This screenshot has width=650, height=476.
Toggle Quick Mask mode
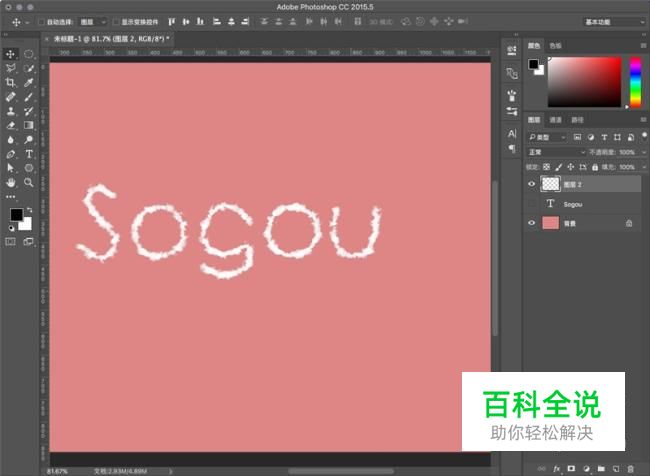(10, 242)
